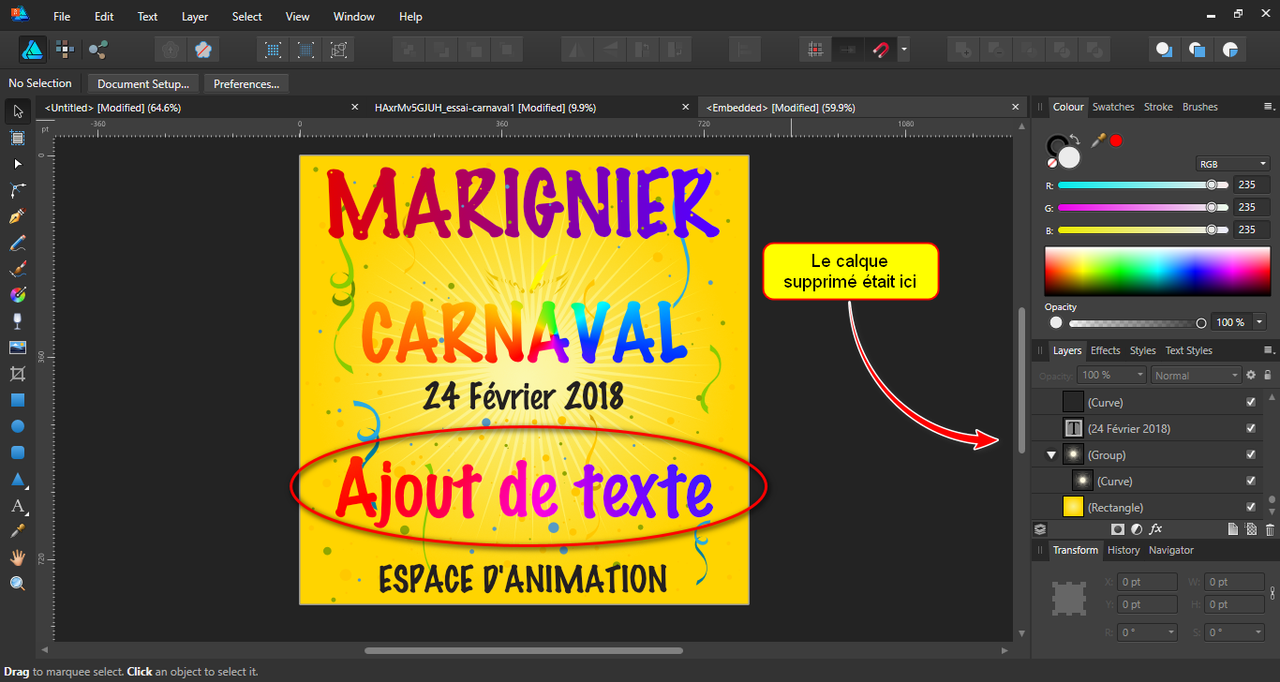Select the View hand tool
1280x682 pixels.
(17, 557)
